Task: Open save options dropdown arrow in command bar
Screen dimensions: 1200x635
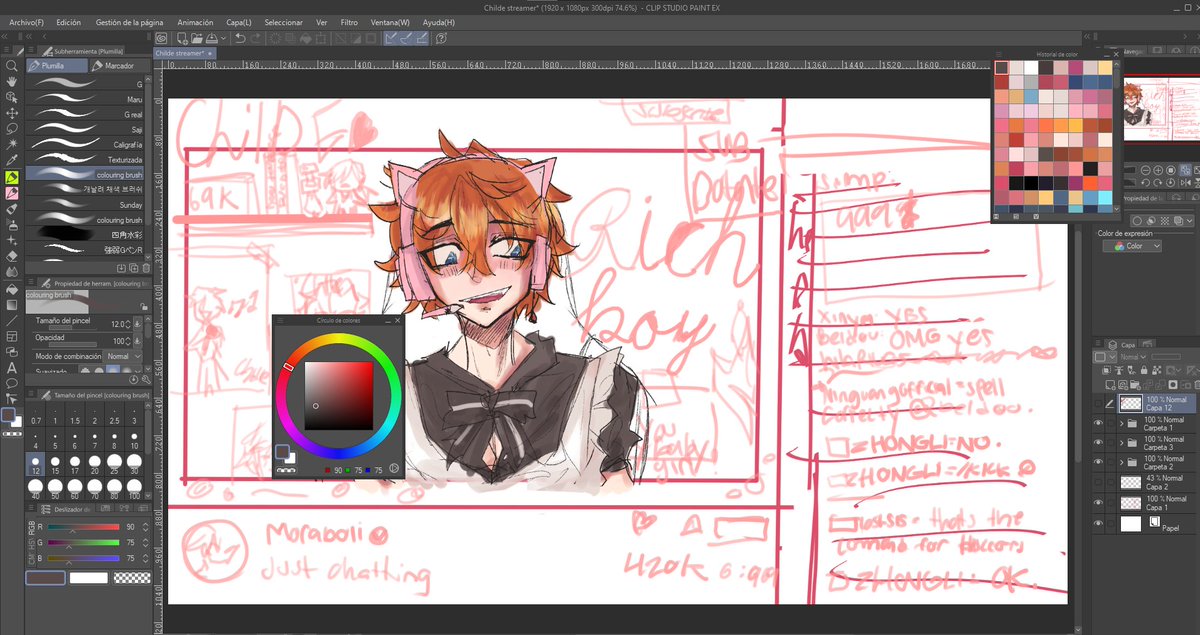Action: click(225, 38)
